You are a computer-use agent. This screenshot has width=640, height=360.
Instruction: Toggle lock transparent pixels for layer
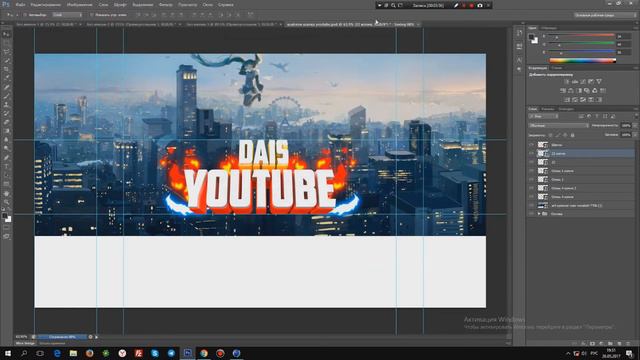coord(551,135)
